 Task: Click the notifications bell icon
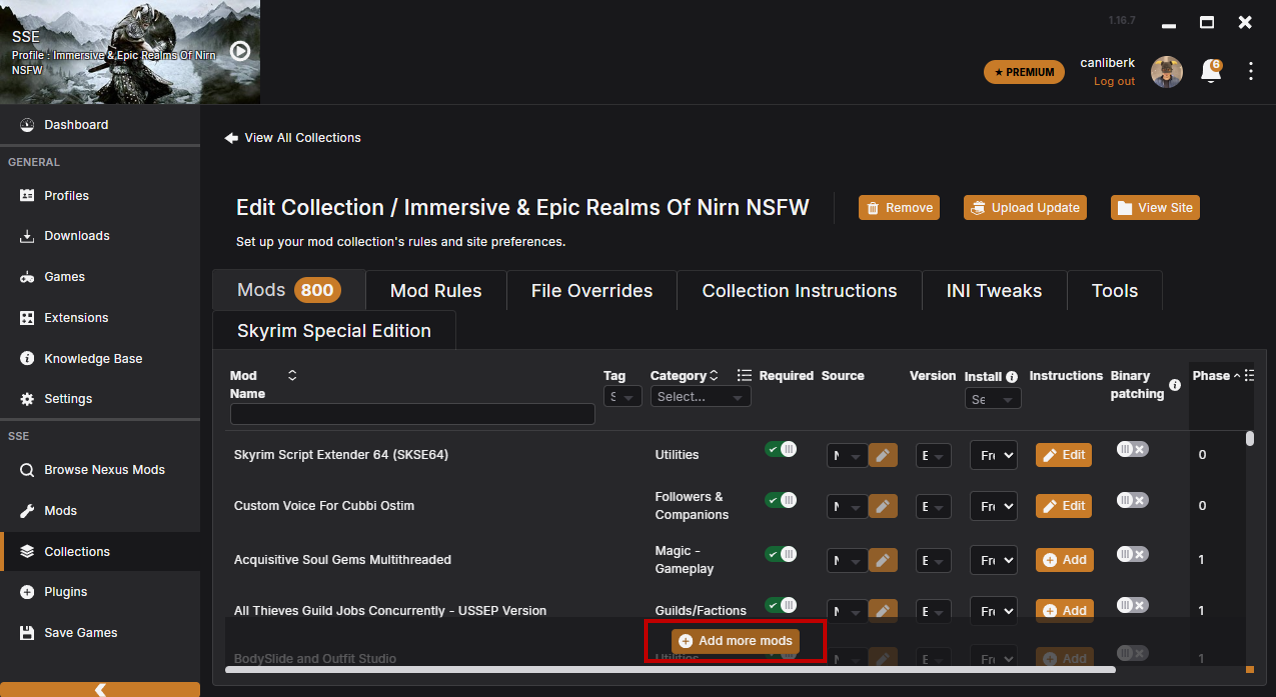click(1210, 72)
